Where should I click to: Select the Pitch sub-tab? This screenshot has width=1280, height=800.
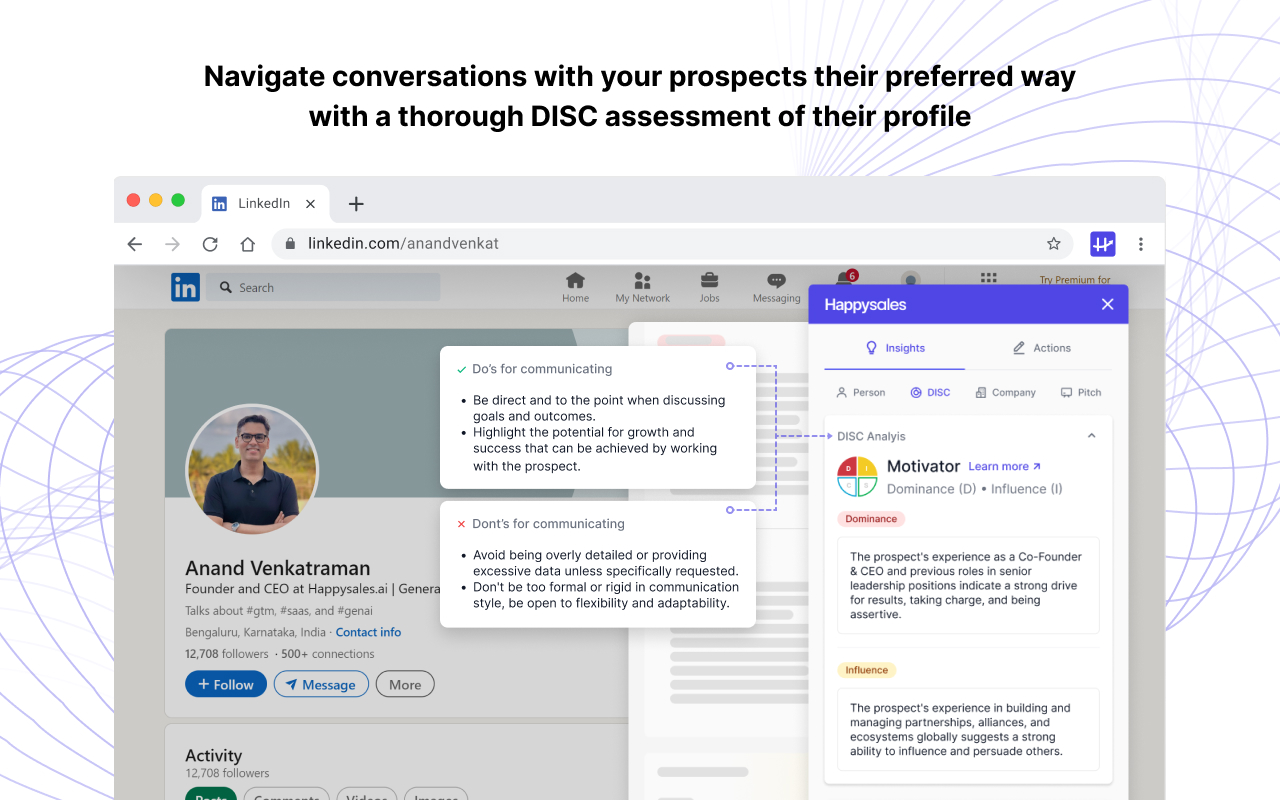tap(1081, 393)
